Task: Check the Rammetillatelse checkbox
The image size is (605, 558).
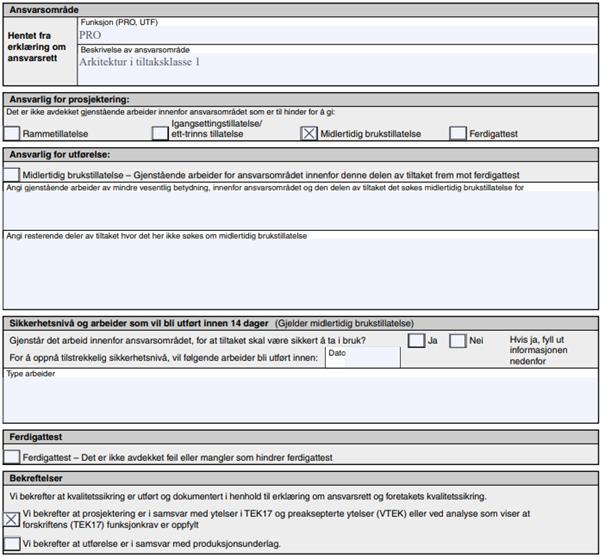Action: [12, 133]
